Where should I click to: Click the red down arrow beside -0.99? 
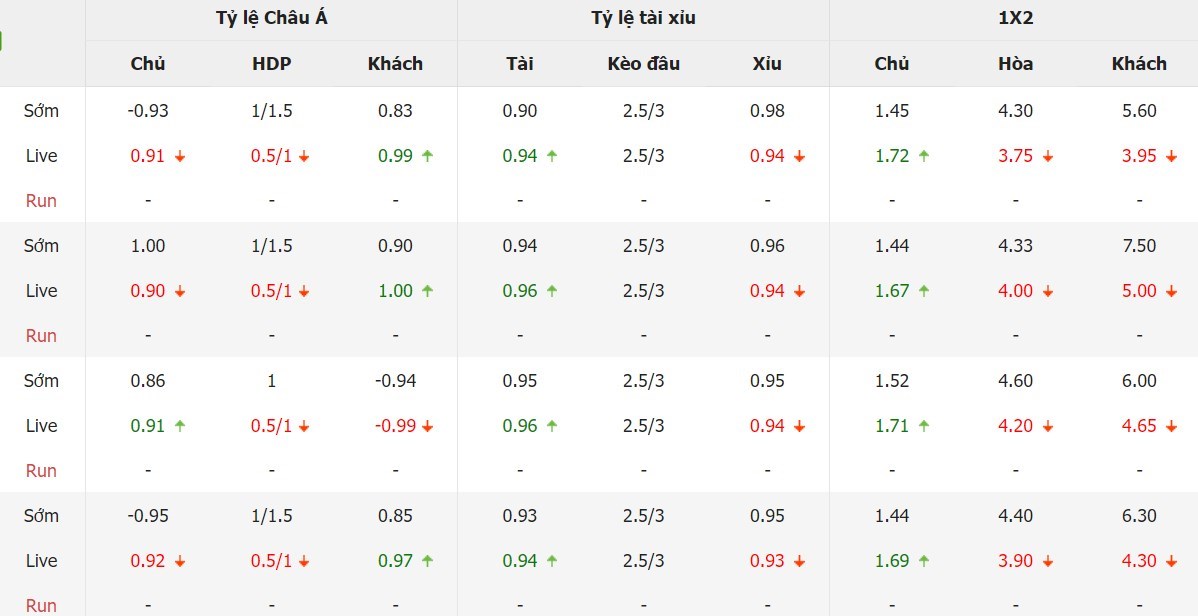(x=427, y=426)
